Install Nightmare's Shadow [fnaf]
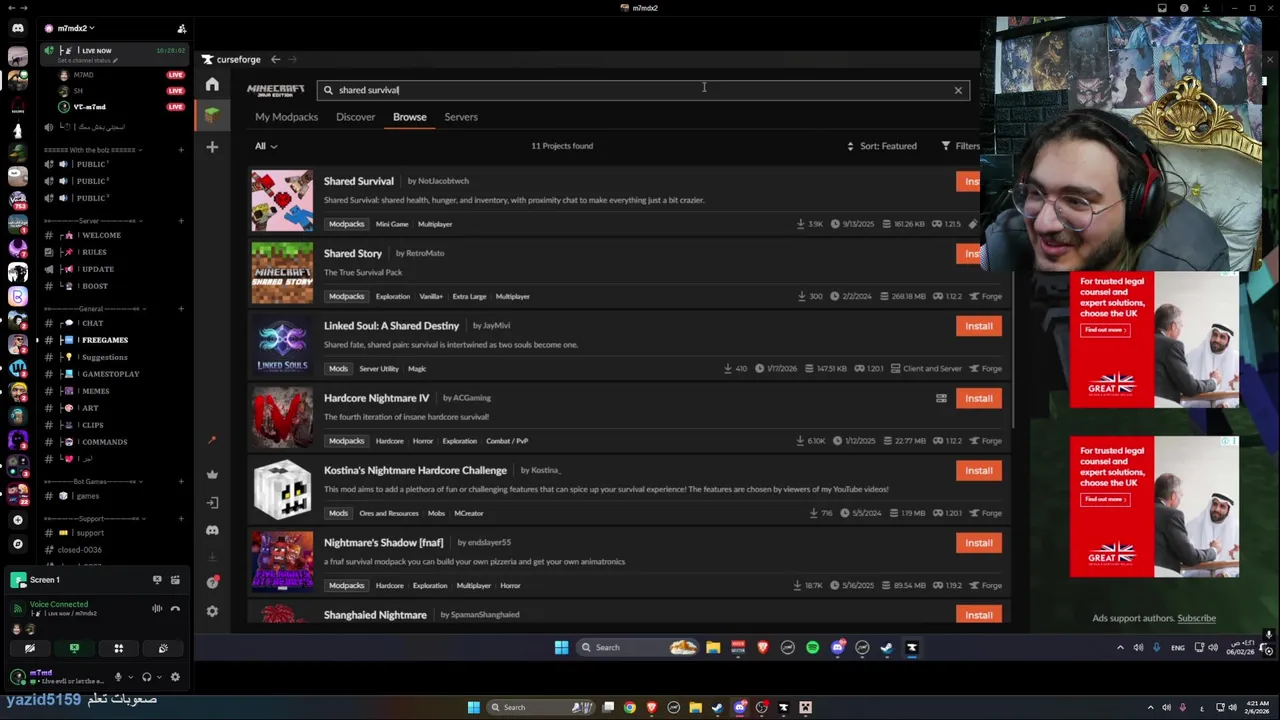 978,543
